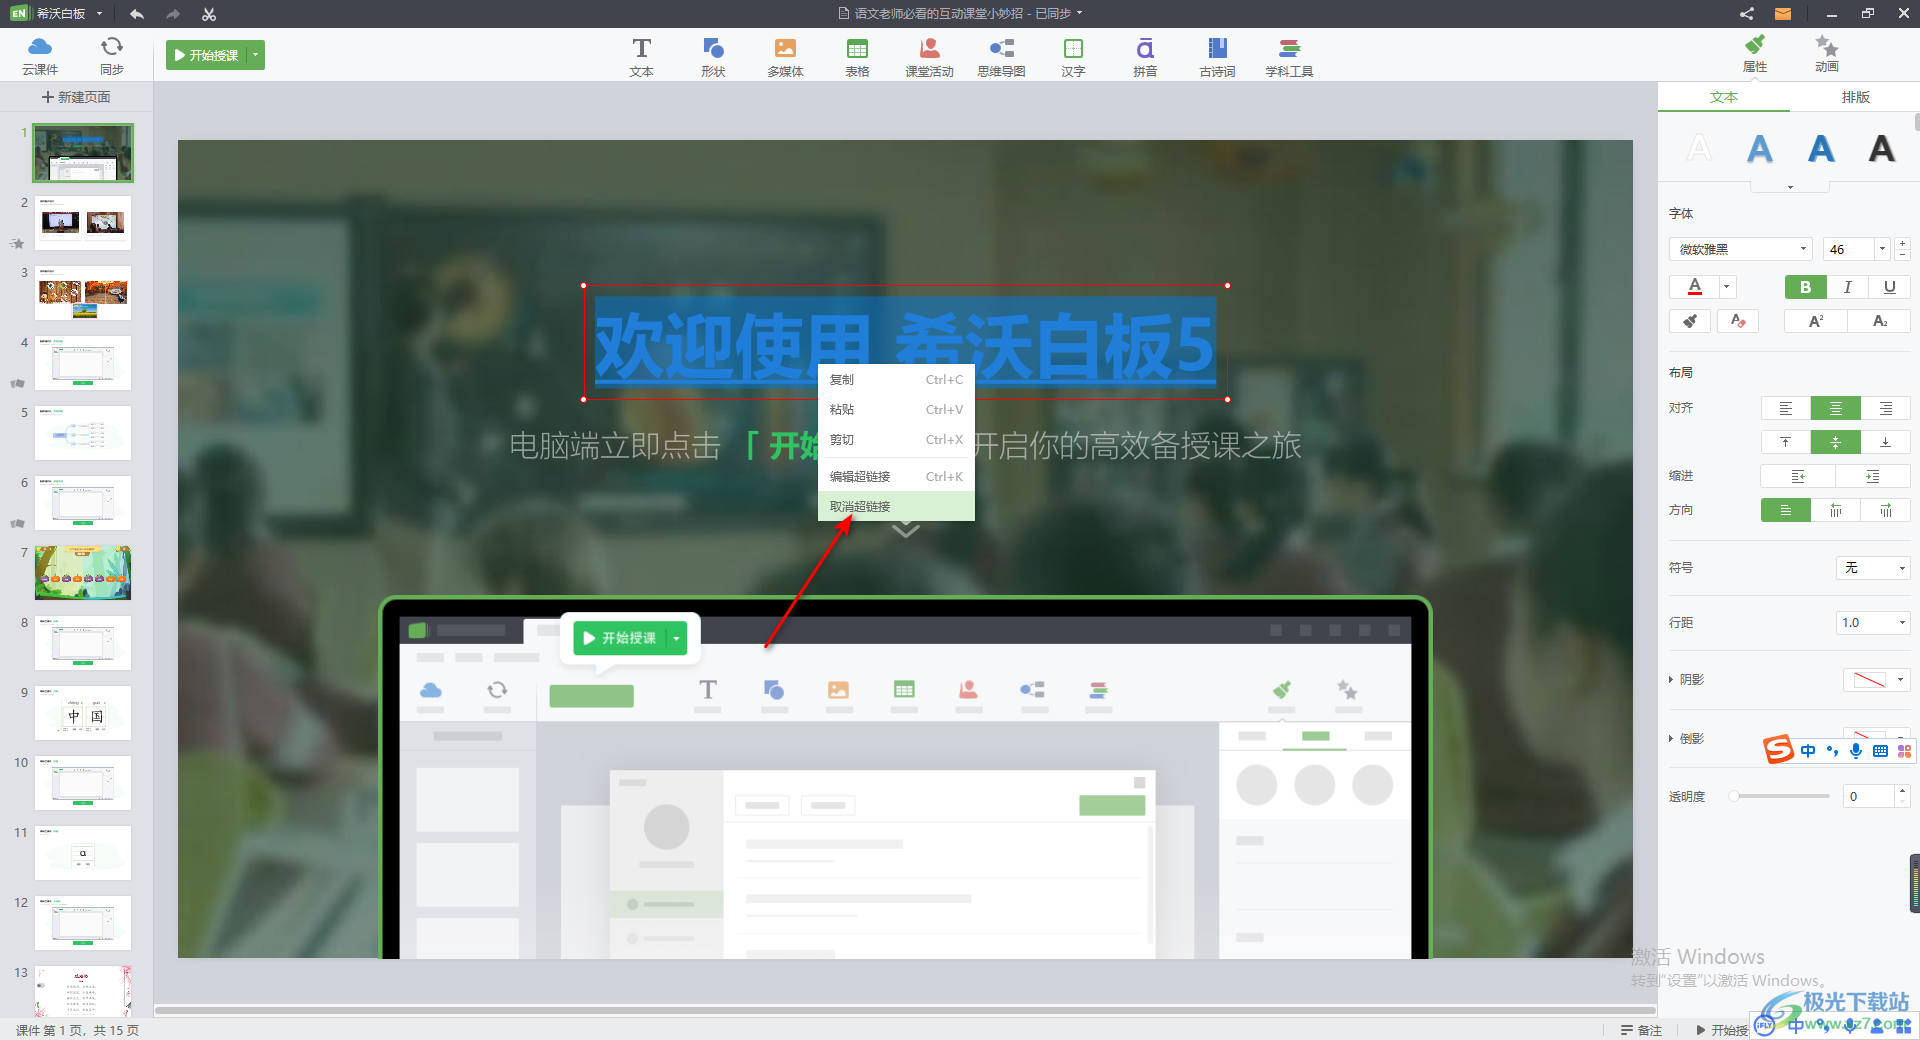
Task: Click the decrease indent icon
Action: [x=1798, y=476]
